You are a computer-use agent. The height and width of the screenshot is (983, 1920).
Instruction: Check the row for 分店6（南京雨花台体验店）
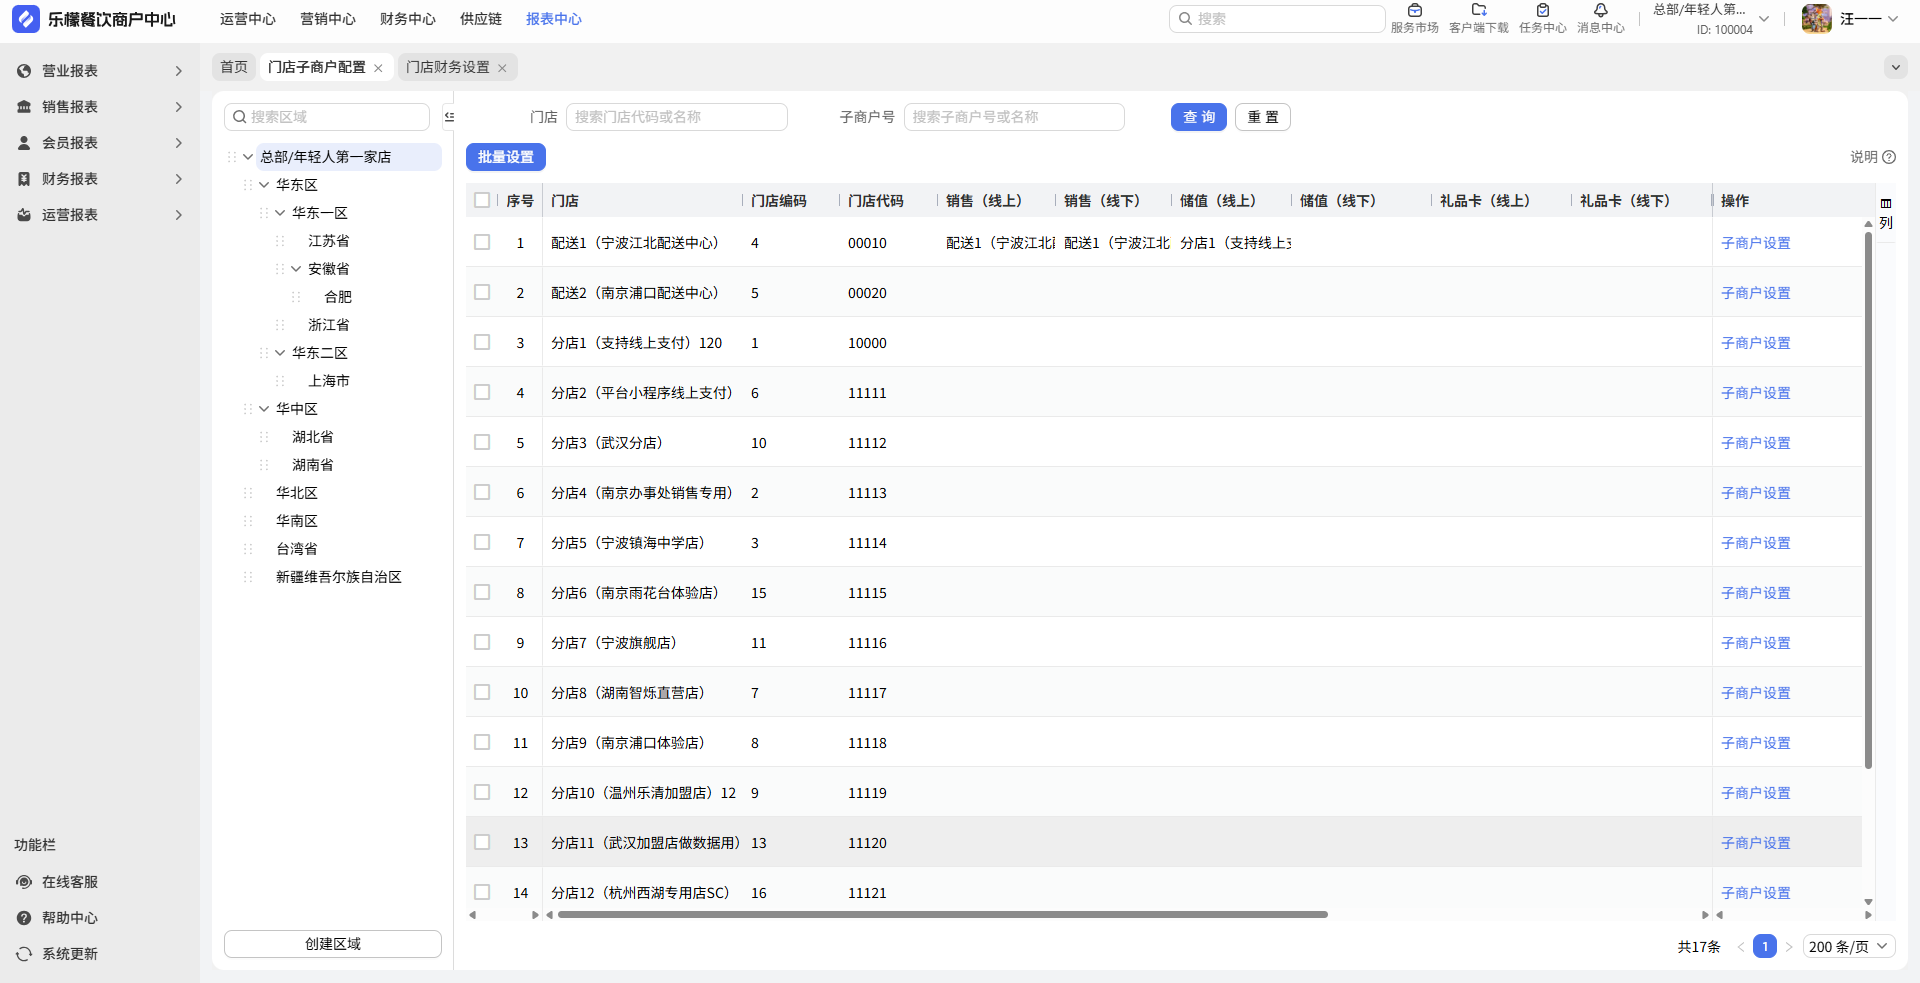(482, 592)
